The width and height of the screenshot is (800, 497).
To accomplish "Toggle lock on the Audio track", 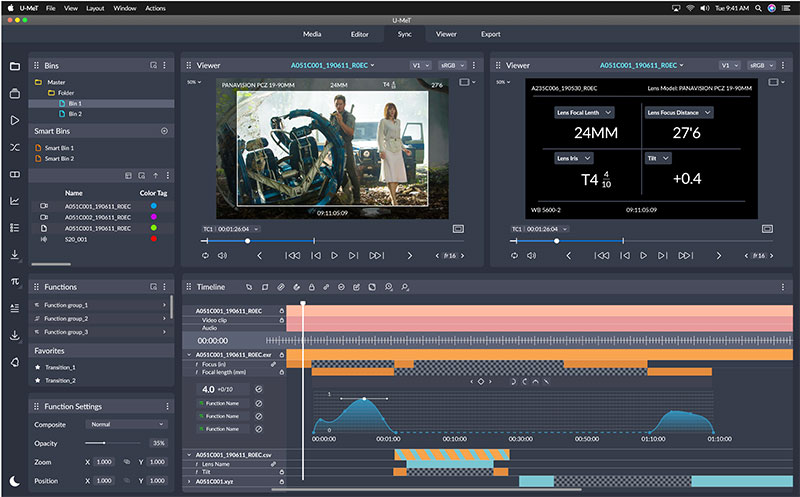I will pyautogui.click(x=282, y=328).
